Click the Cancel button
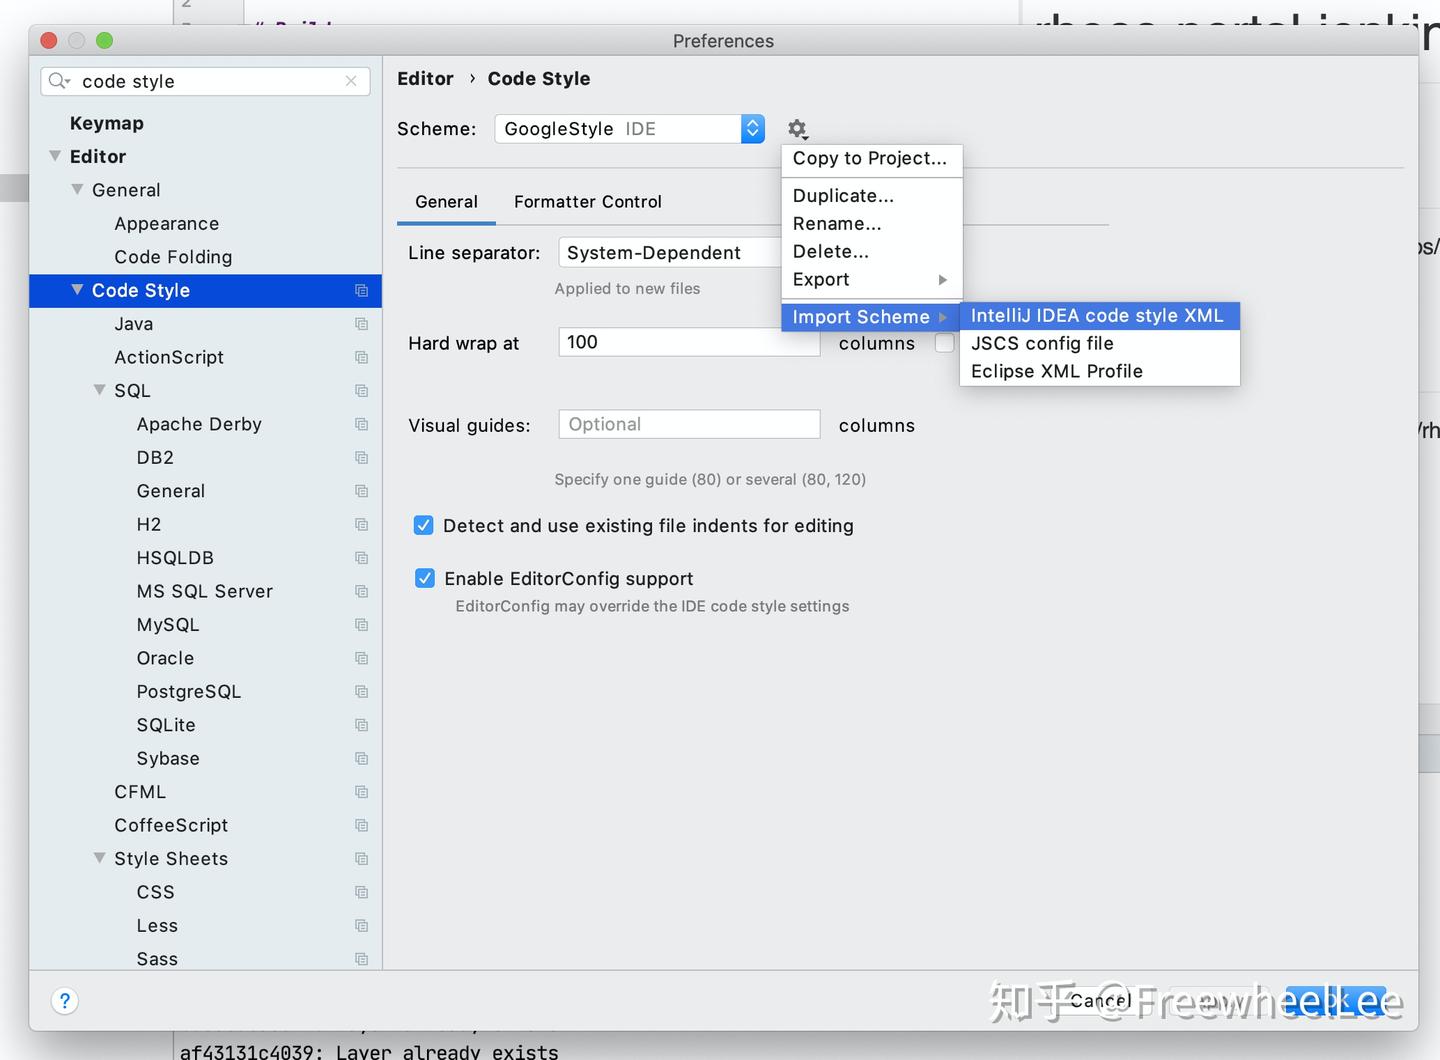 pos(1100,1000)
